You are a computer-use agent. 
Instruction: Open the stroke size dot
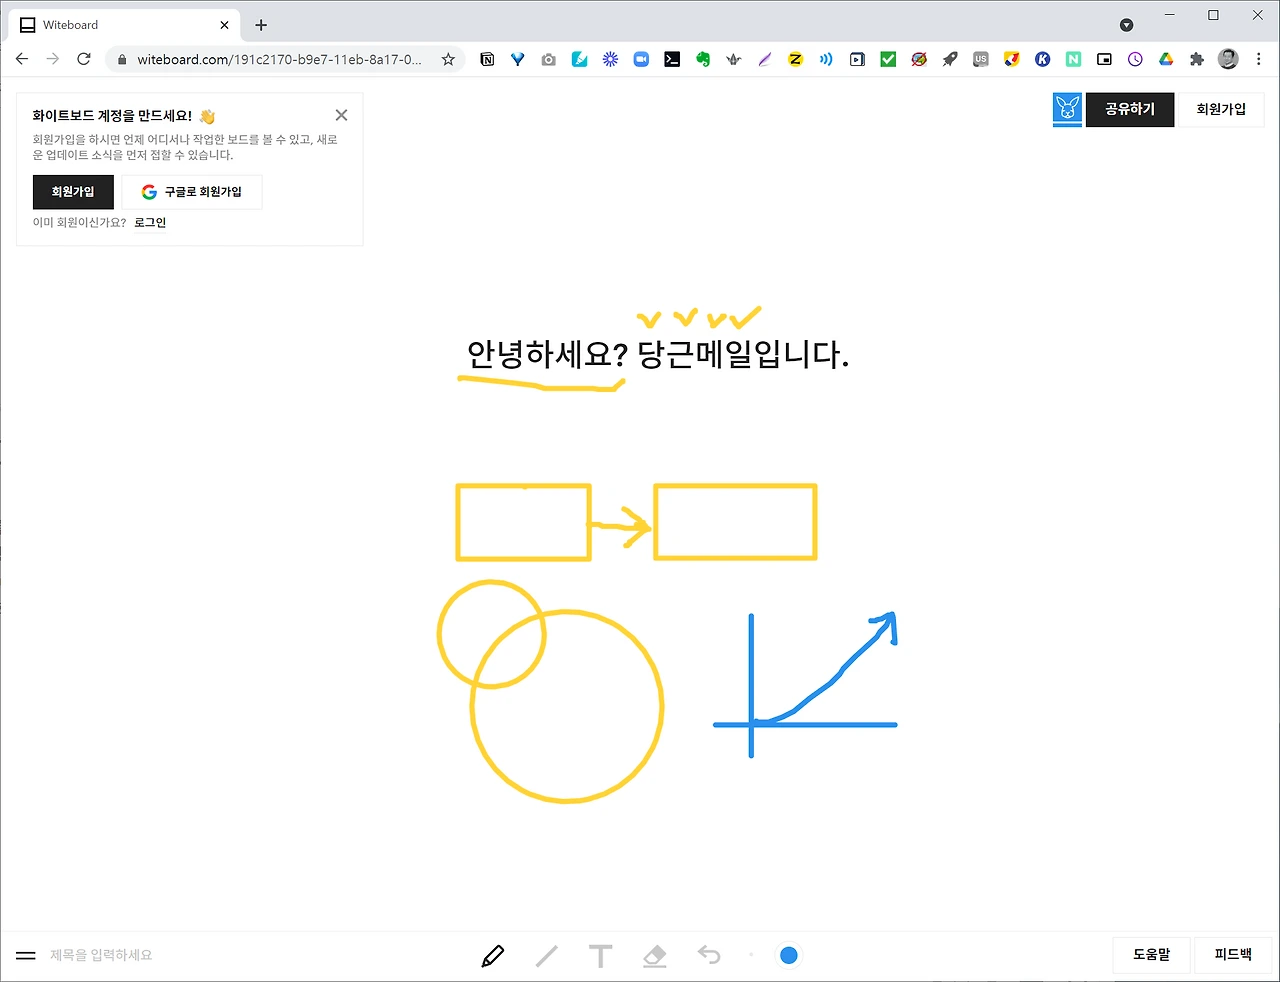pyautogui.click(x=751, y=955)
